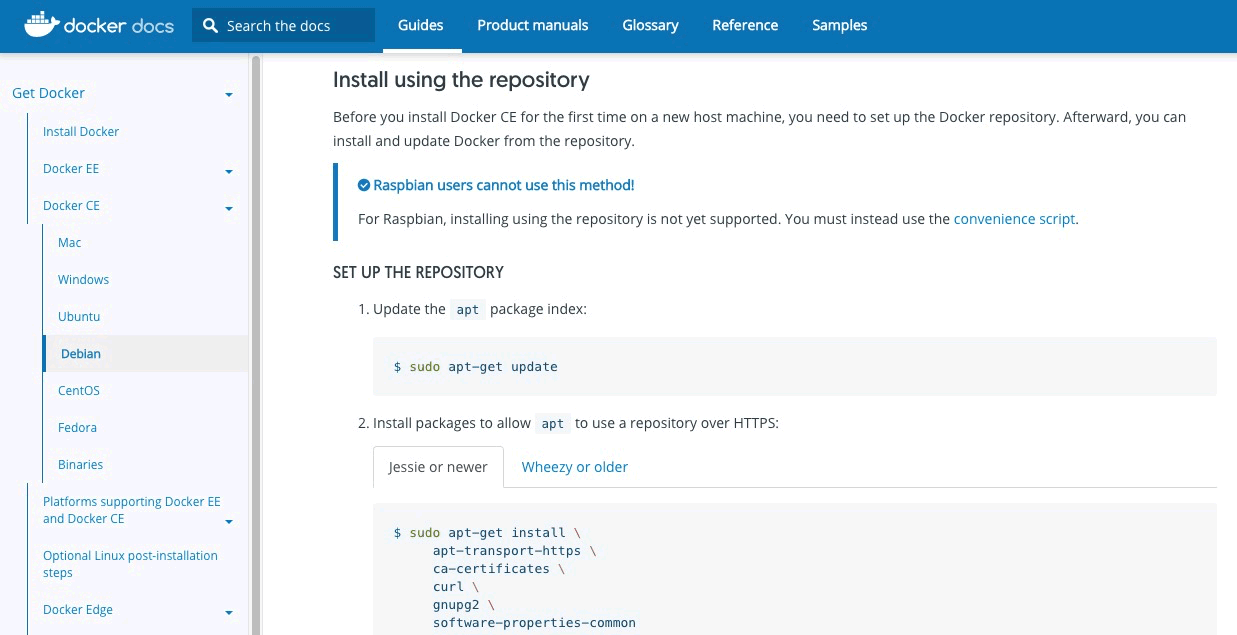Expand the Docker EE submenu arrow

tap(229, 171)
